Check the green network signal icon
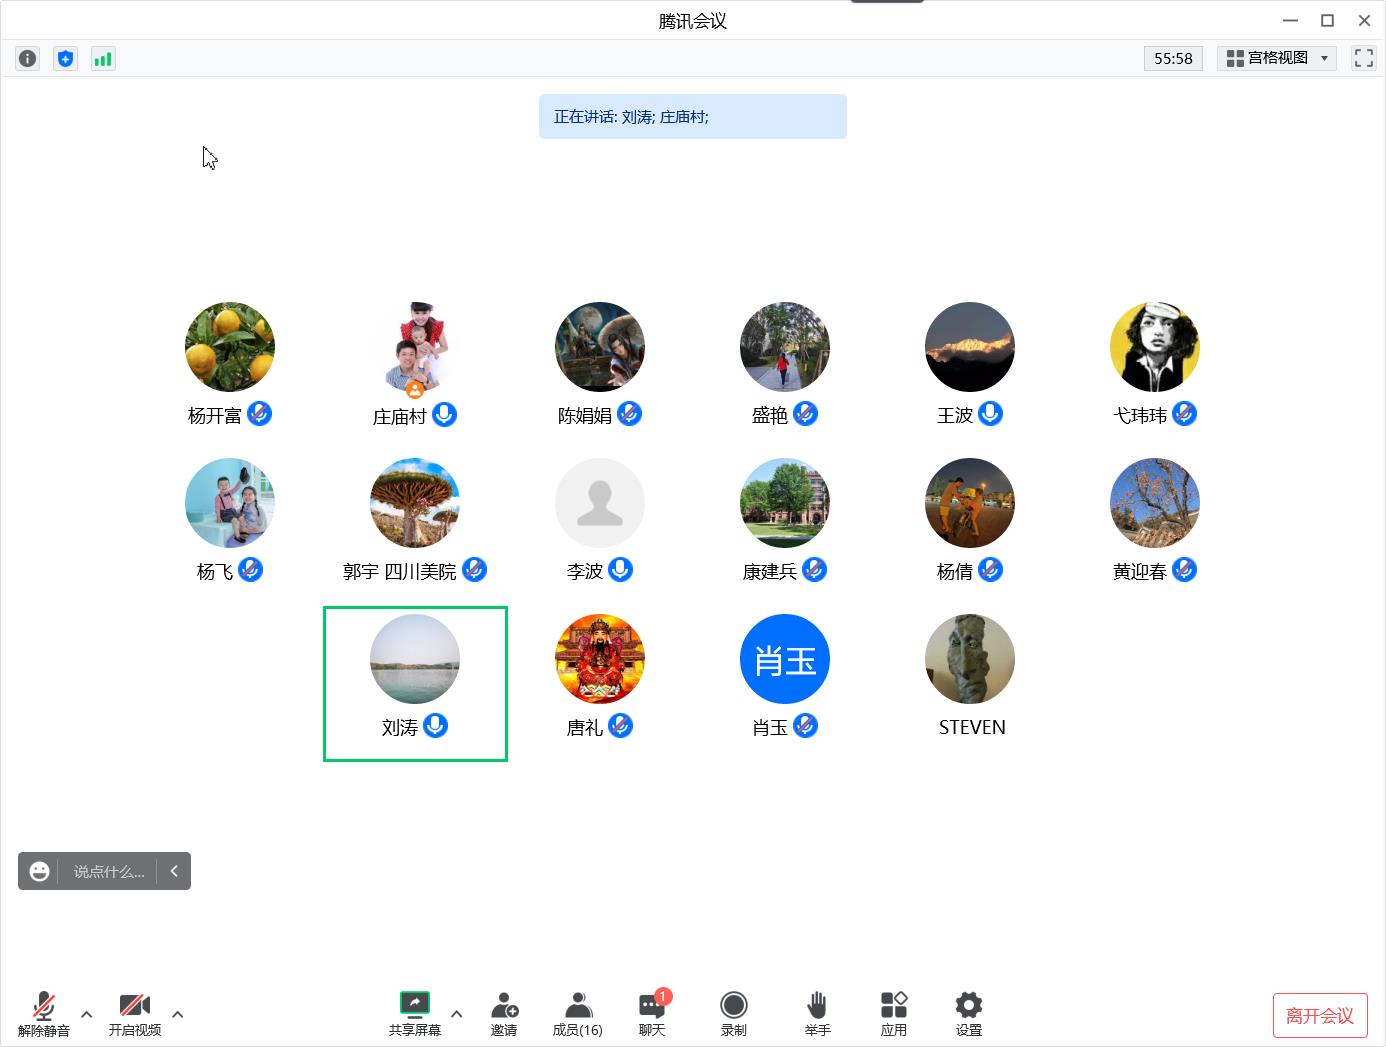This screenshot has height=1047, width=1386. pos(103,59)
